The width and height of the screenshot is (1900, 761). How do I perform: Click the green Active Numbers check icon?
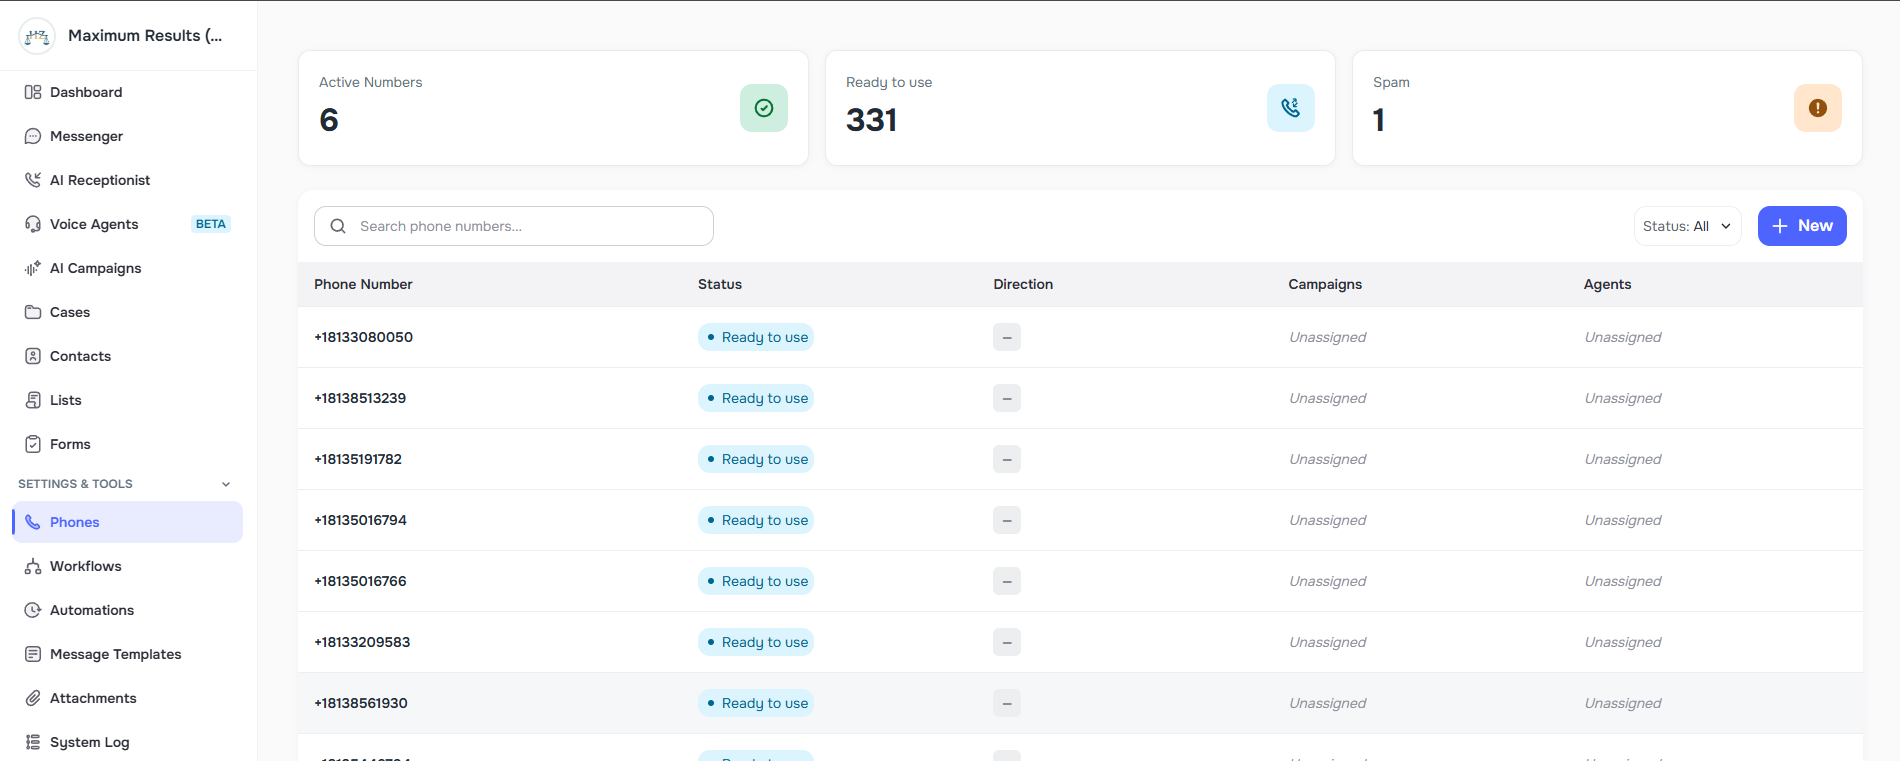(x=764, y=108)
